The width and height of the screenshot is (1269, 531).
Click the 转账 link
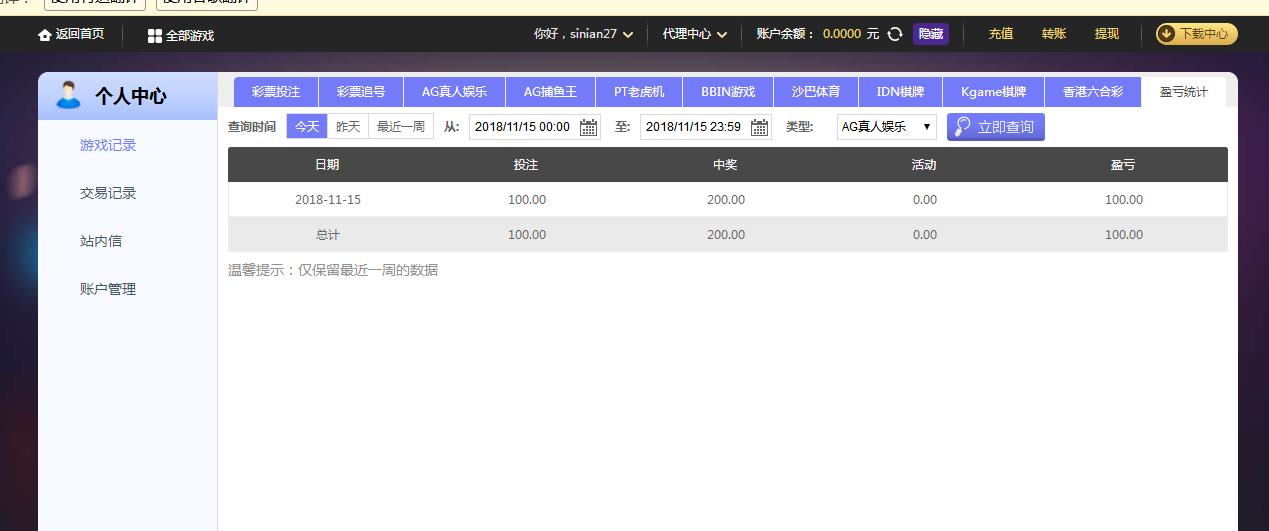pyautogui.click(x=1054, y=34)
